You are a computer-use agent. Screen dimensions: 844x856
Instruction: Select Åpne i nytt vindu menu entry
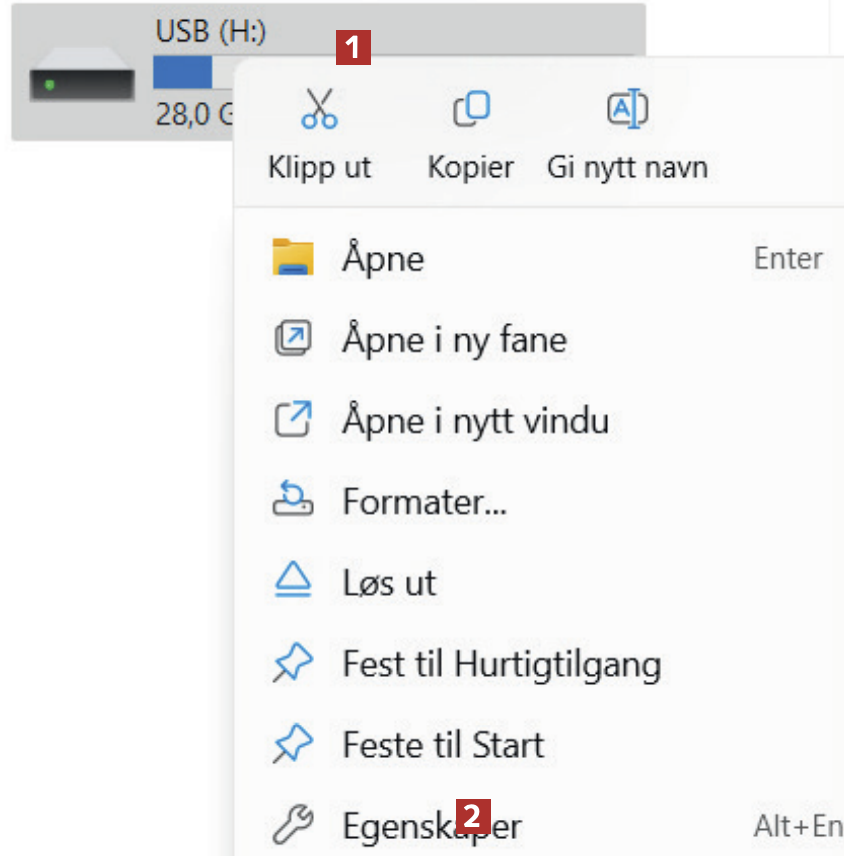(x=475, y=421)
